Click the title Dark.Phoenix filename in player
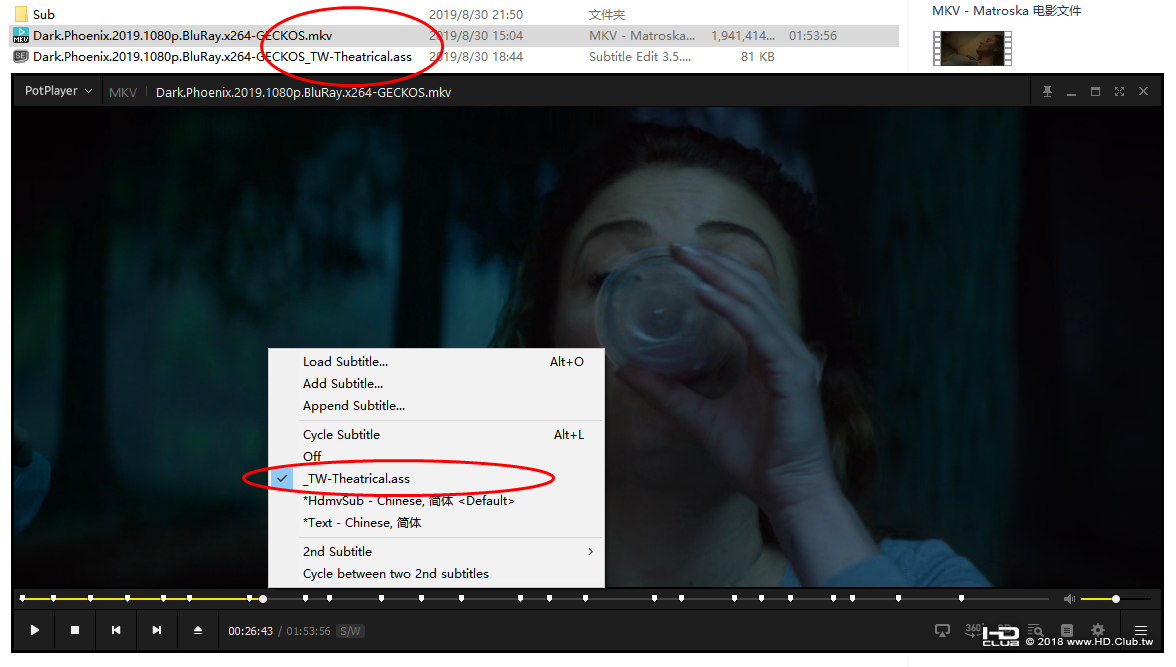This screenshot has width=1176, height=667. click(x=303, y=92)
